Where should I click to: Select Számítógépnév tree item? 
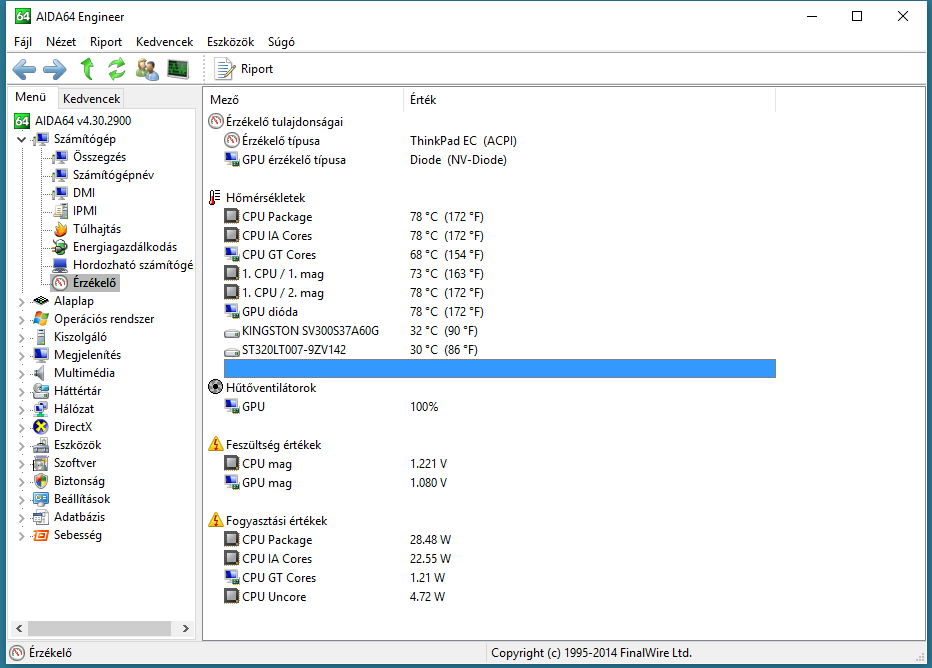(114, 175)
